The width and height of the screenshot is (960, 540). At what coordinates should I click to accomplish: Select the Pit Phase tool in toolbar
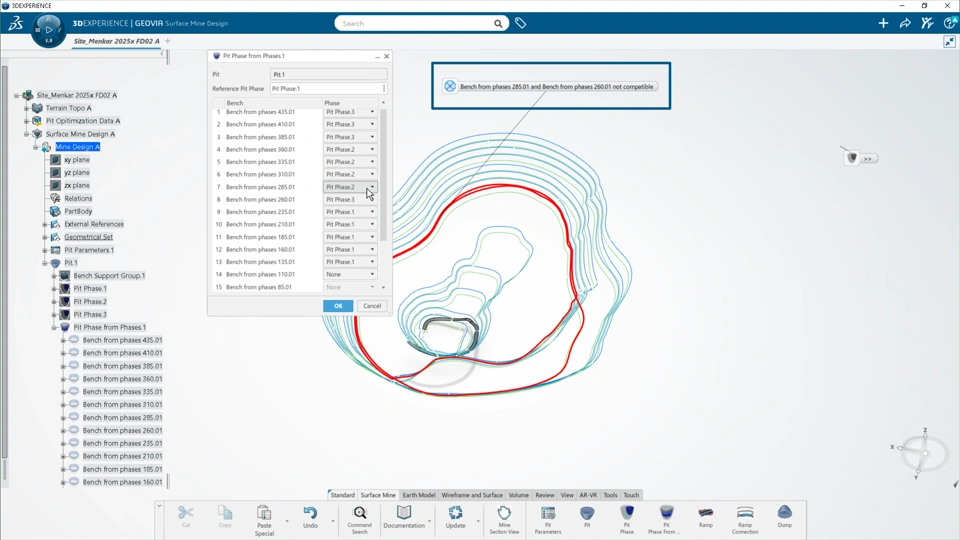point(627,520)
